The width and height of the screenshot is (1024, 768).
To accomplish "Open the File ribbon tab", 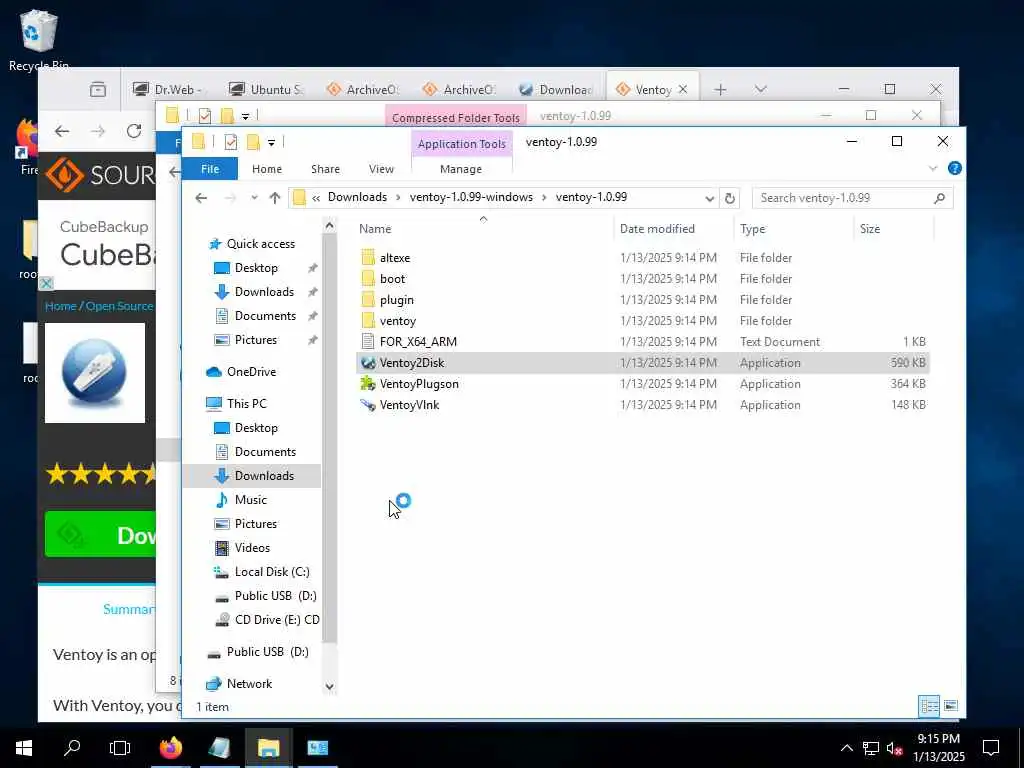I will click(x=210, y=169).
